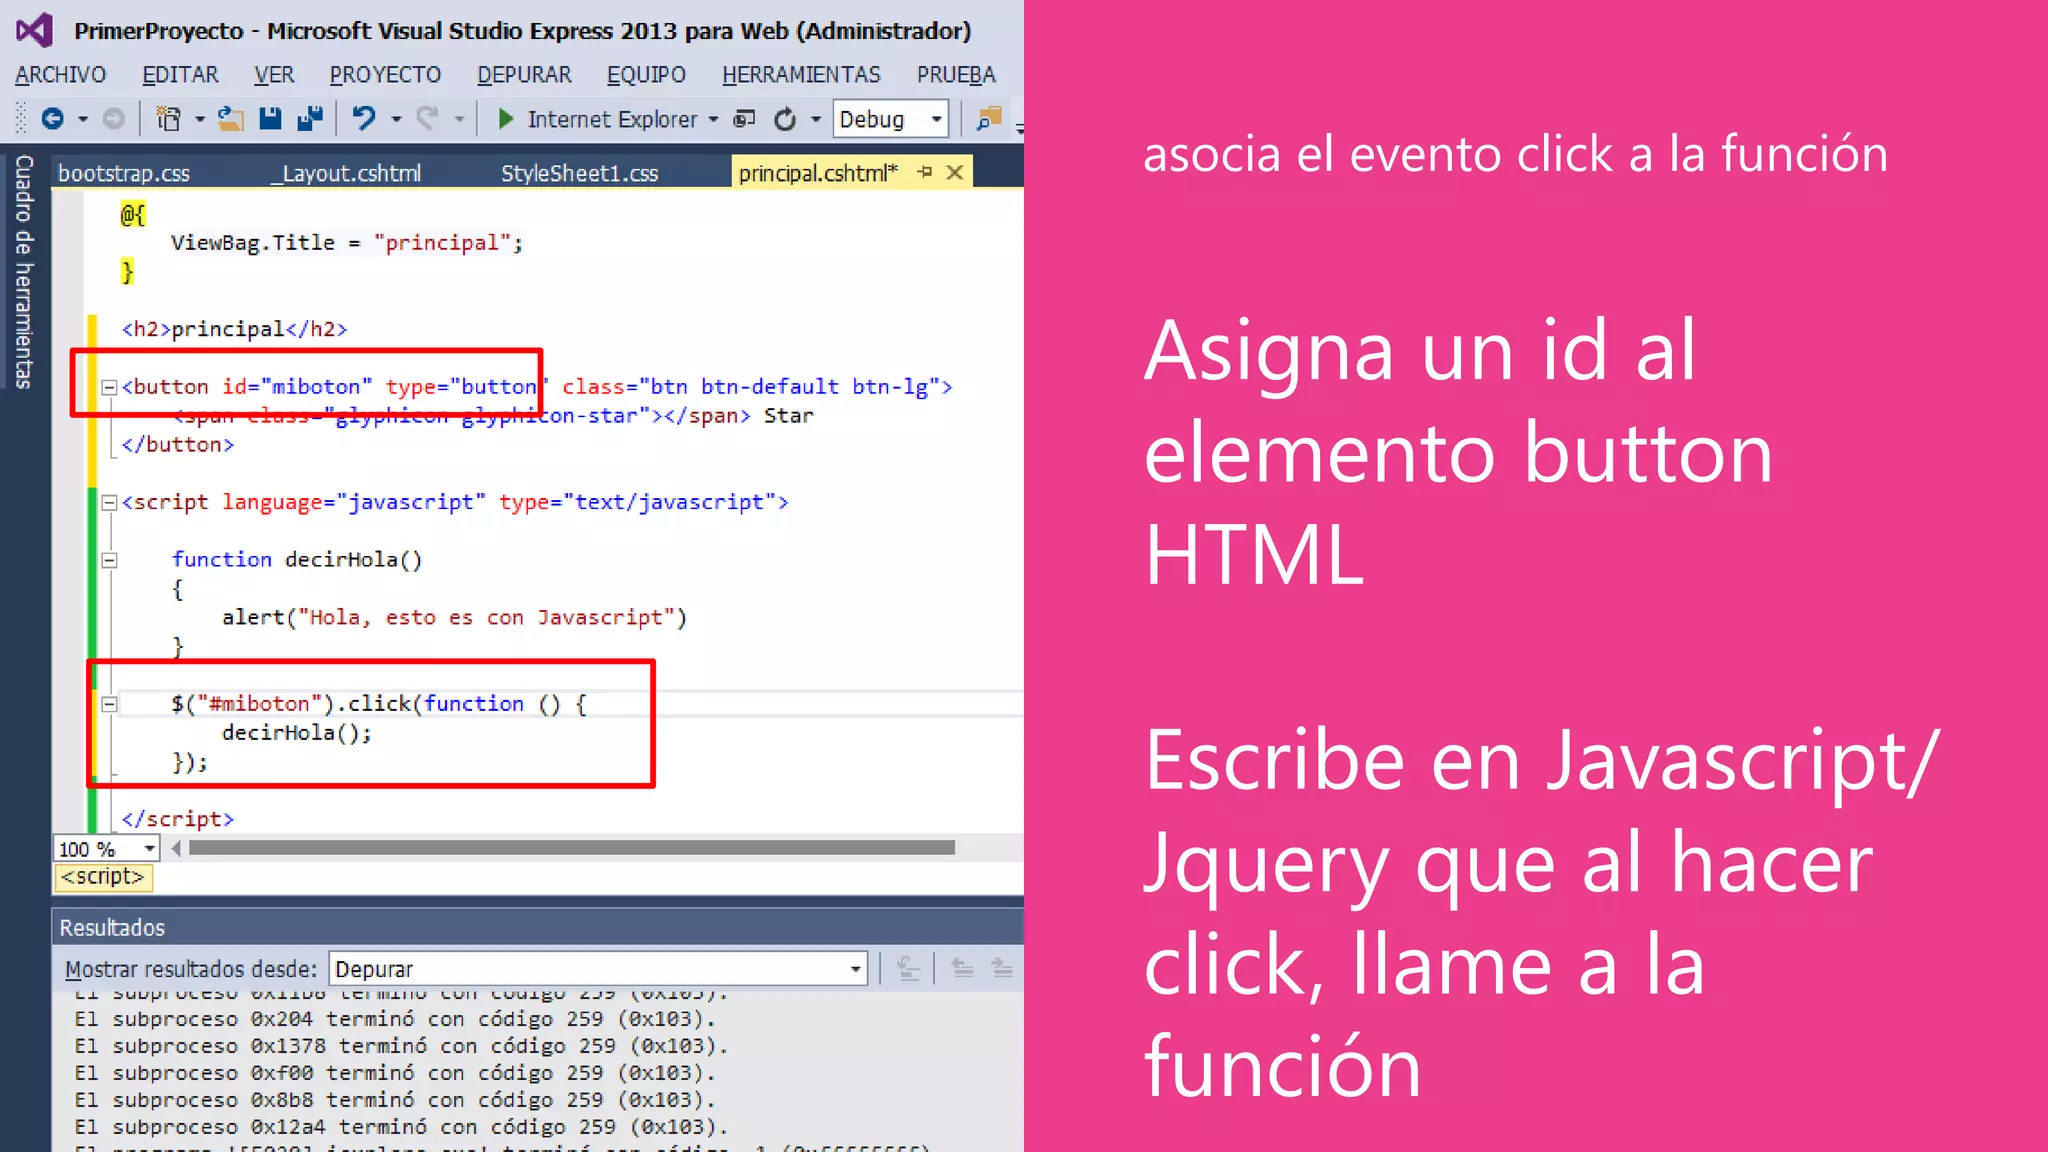Open the PRUEBA menu
The height and width of the screenshot is (1152, 2048).
click(x=956, y=75)
